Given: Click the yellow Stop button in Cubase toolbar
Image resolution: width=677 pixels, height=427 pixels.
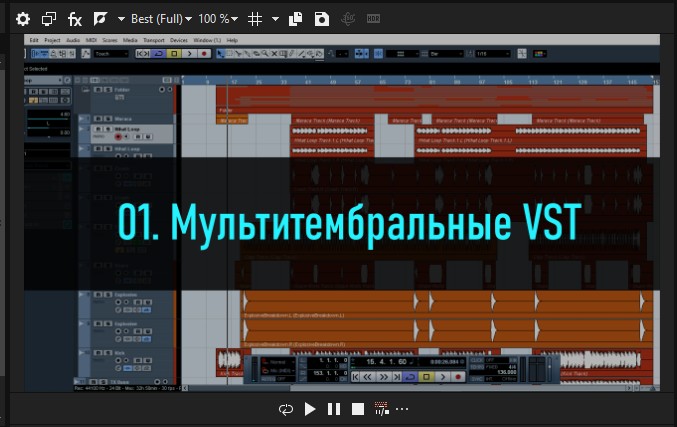Looking at the screenshot, I should pyautogui.click(x=174, y=54).
